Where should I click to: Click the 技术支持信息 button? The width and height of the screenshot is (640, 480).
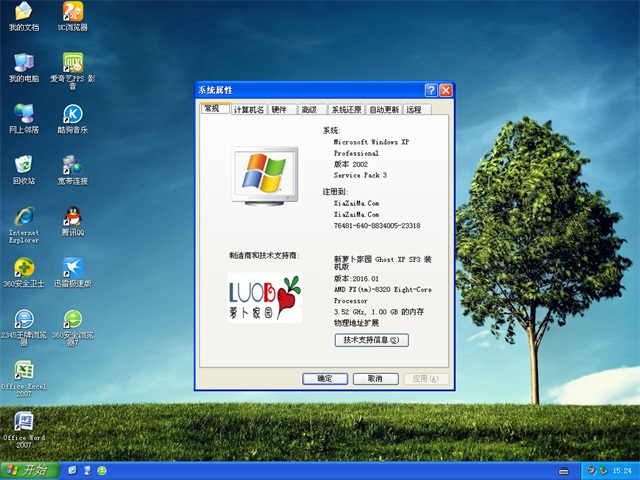(371, 340)
